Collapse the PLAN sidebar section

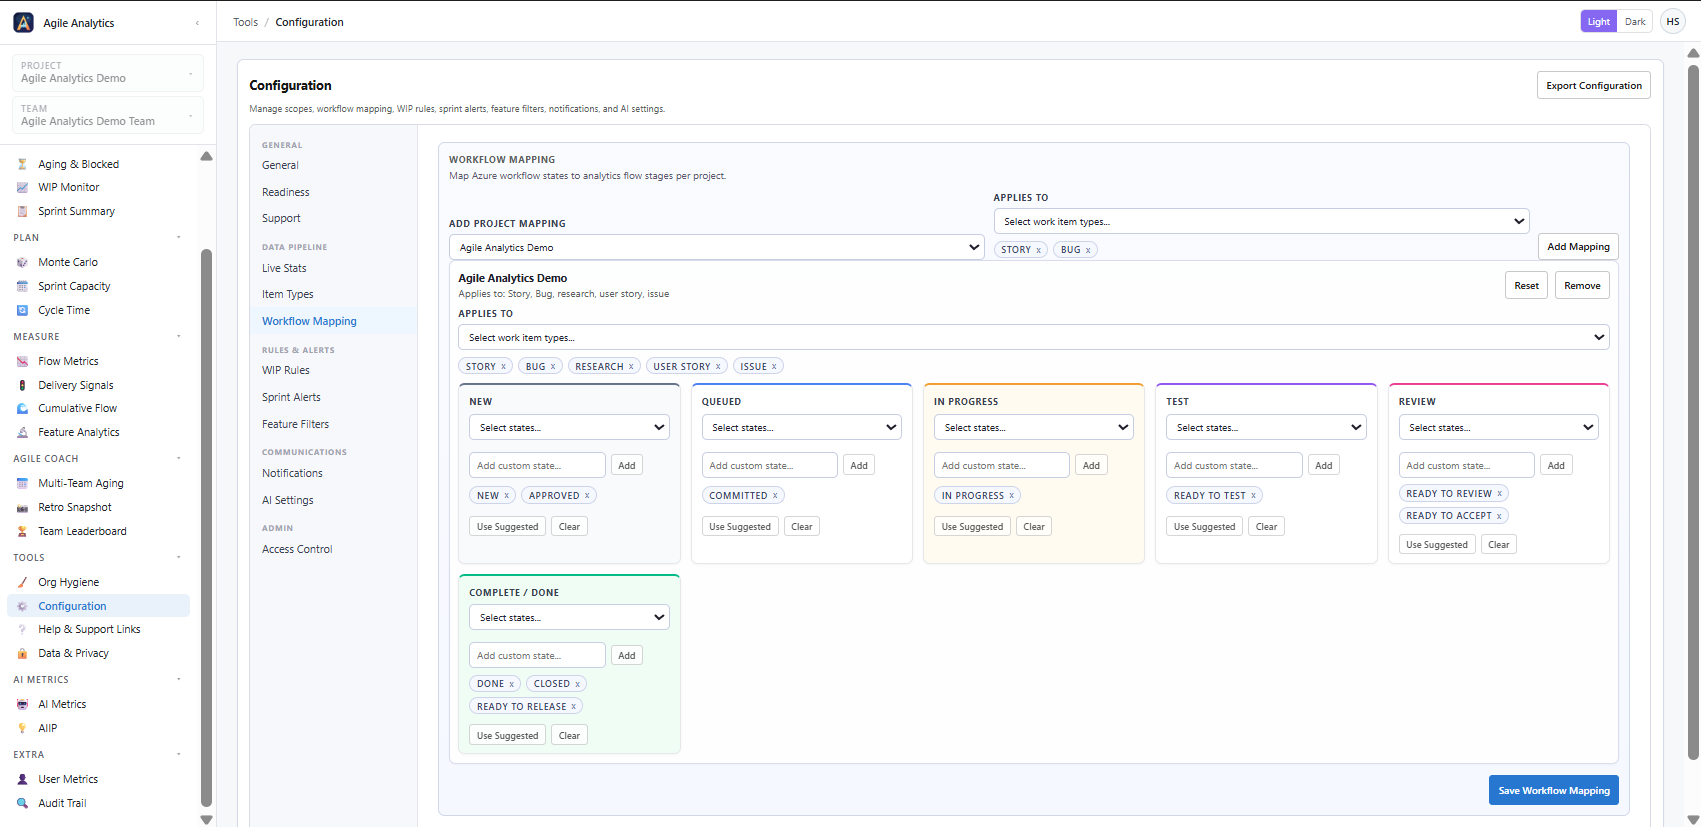click(179, 238)
